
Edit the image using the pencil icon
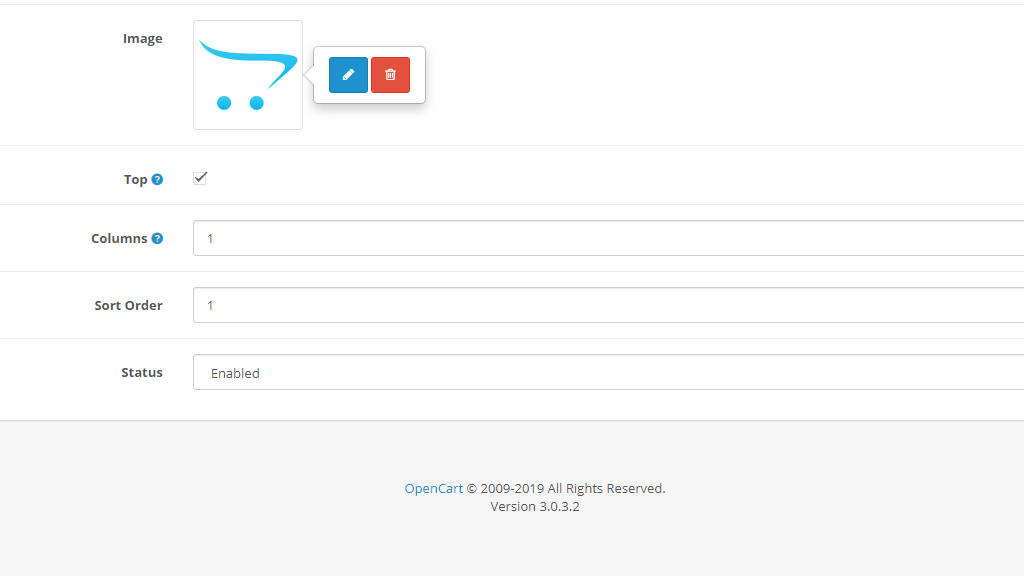point(347,75)
